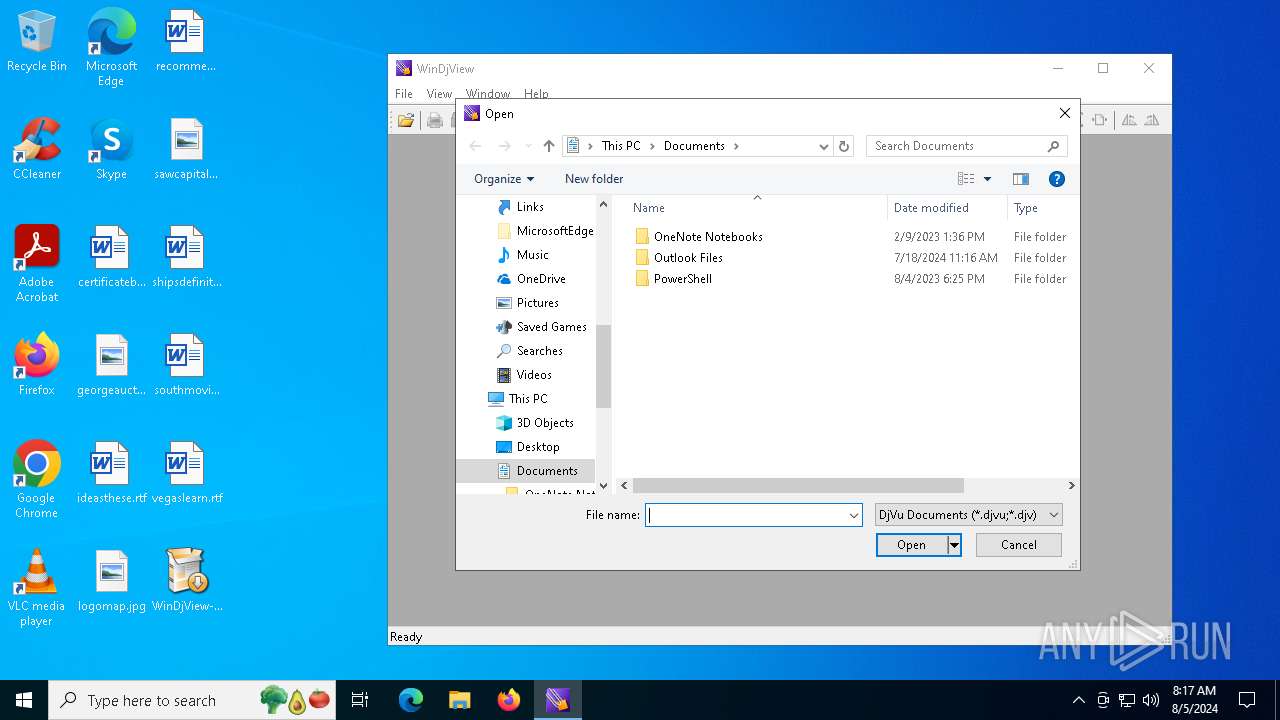
Task: Click the Cancel button
Action: 1019,545
